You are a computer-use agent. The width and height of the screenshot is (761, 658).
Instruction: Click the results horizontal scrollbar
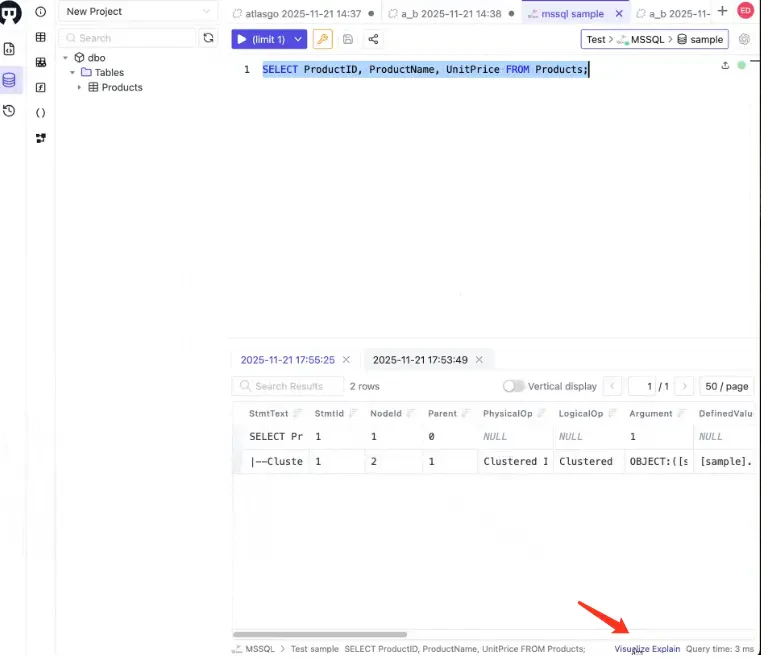320,634
